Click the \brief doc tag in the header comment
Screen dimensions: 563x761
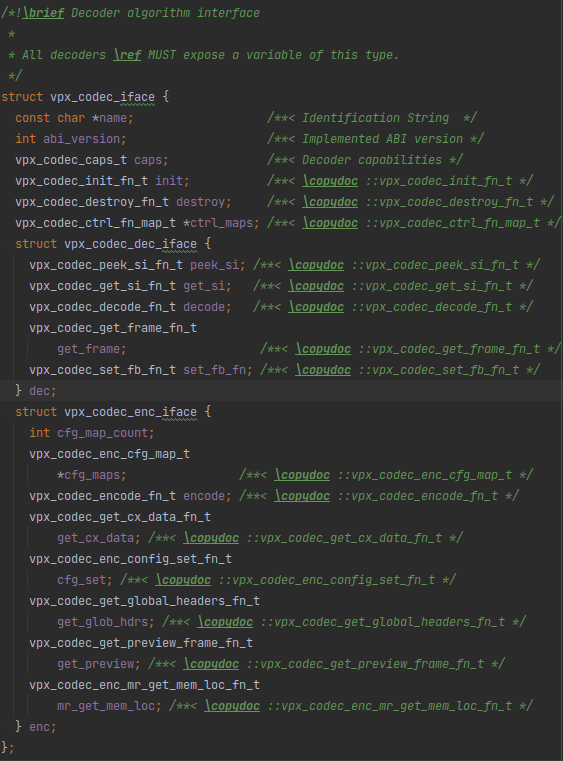point(43,13)
